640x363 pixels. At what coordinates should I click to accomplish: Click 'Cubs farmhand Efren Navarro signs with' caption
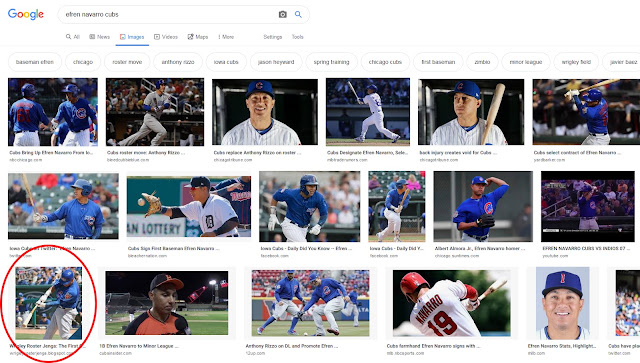tap(433, 346)
